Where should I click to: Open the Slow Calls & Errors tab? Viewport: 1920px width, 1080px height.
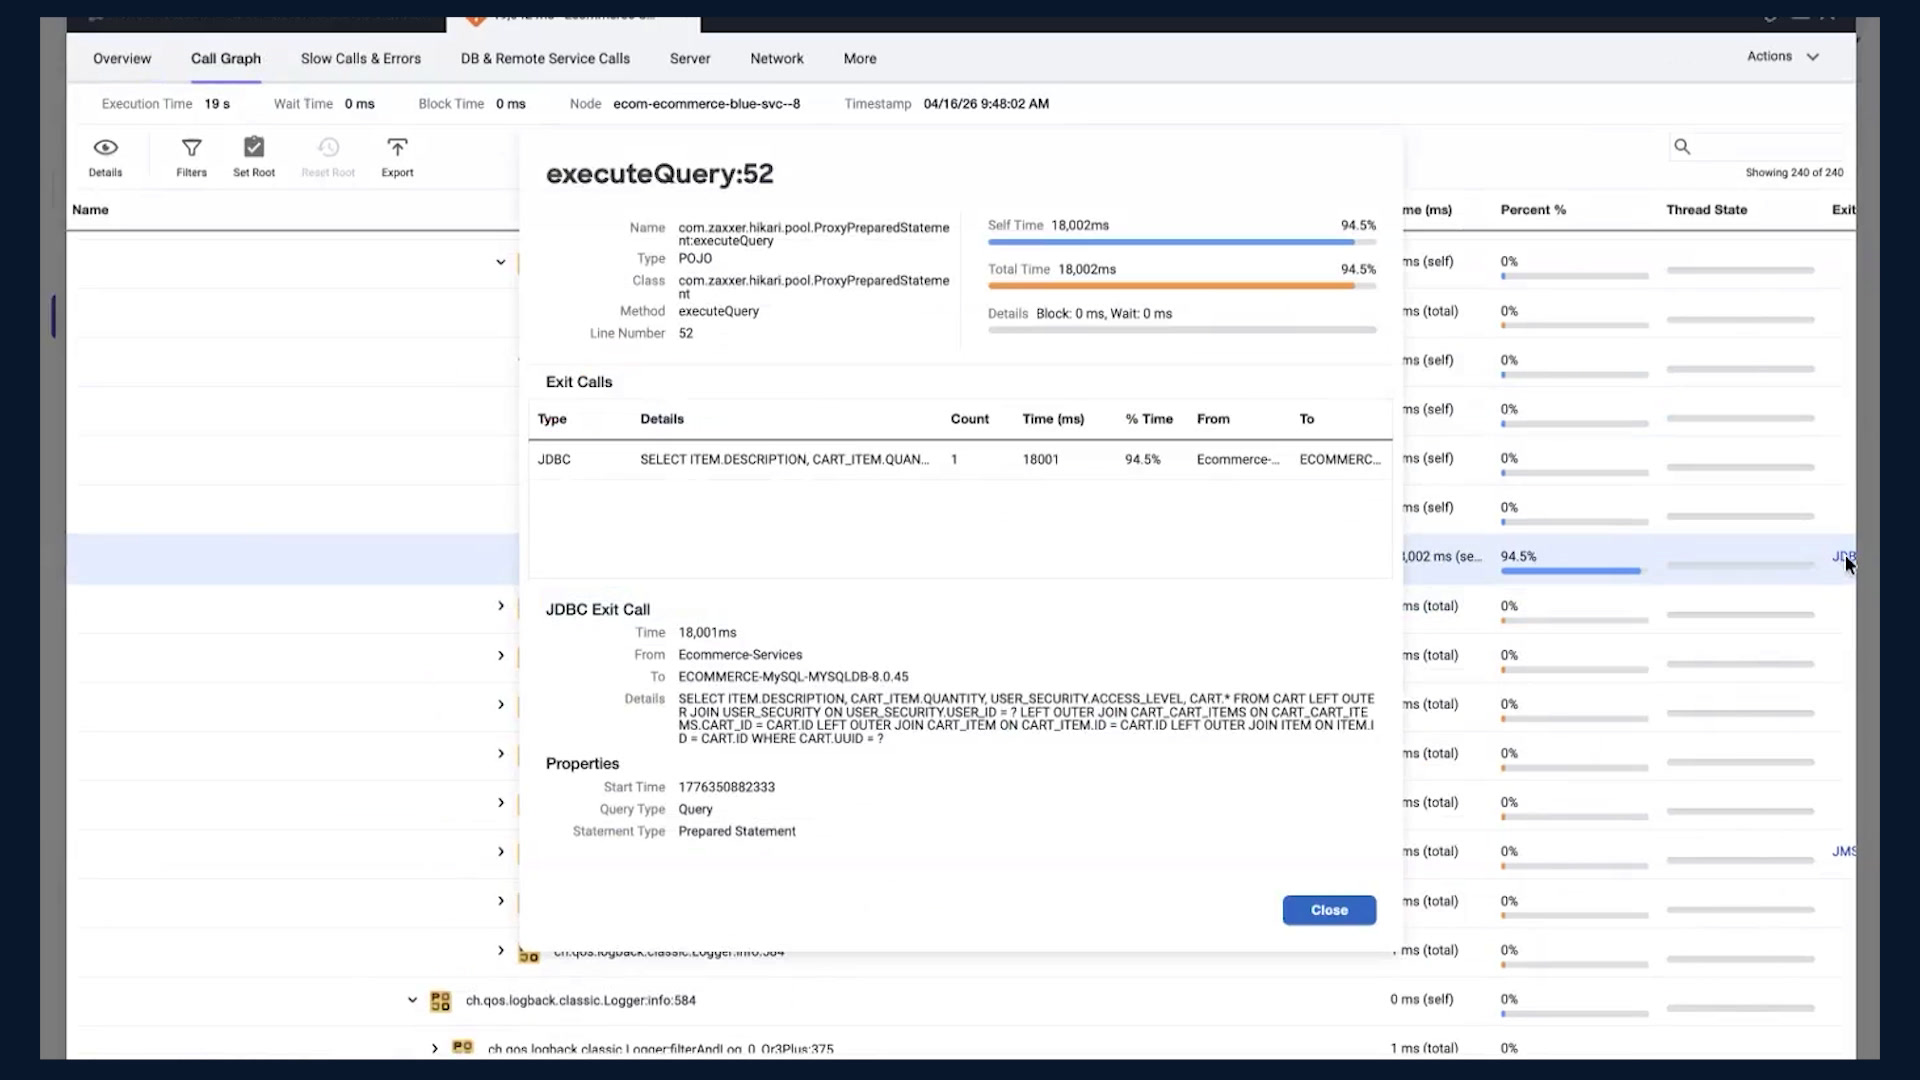pos(361,58)
